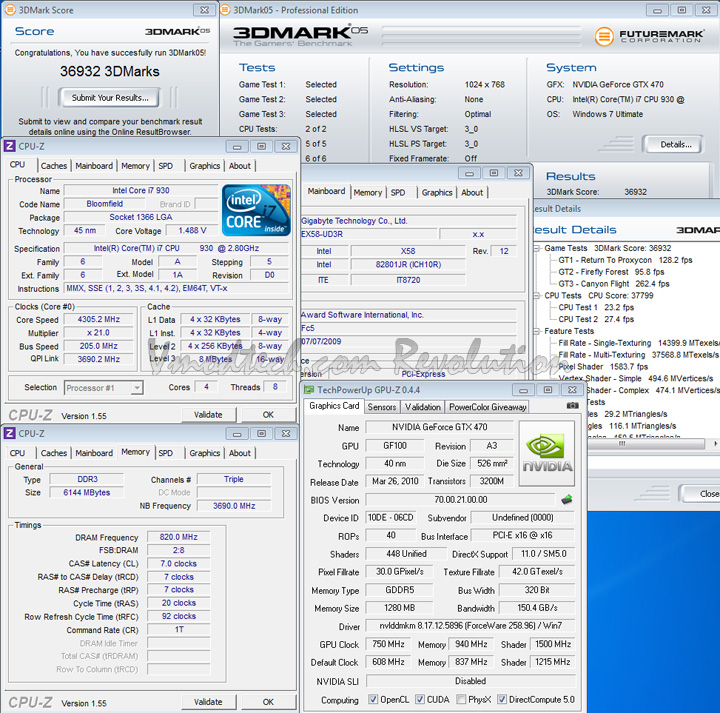This screenshot has width=720, height=713.
Task: Click the GPU-Z title bar icon
Action: 309,390
